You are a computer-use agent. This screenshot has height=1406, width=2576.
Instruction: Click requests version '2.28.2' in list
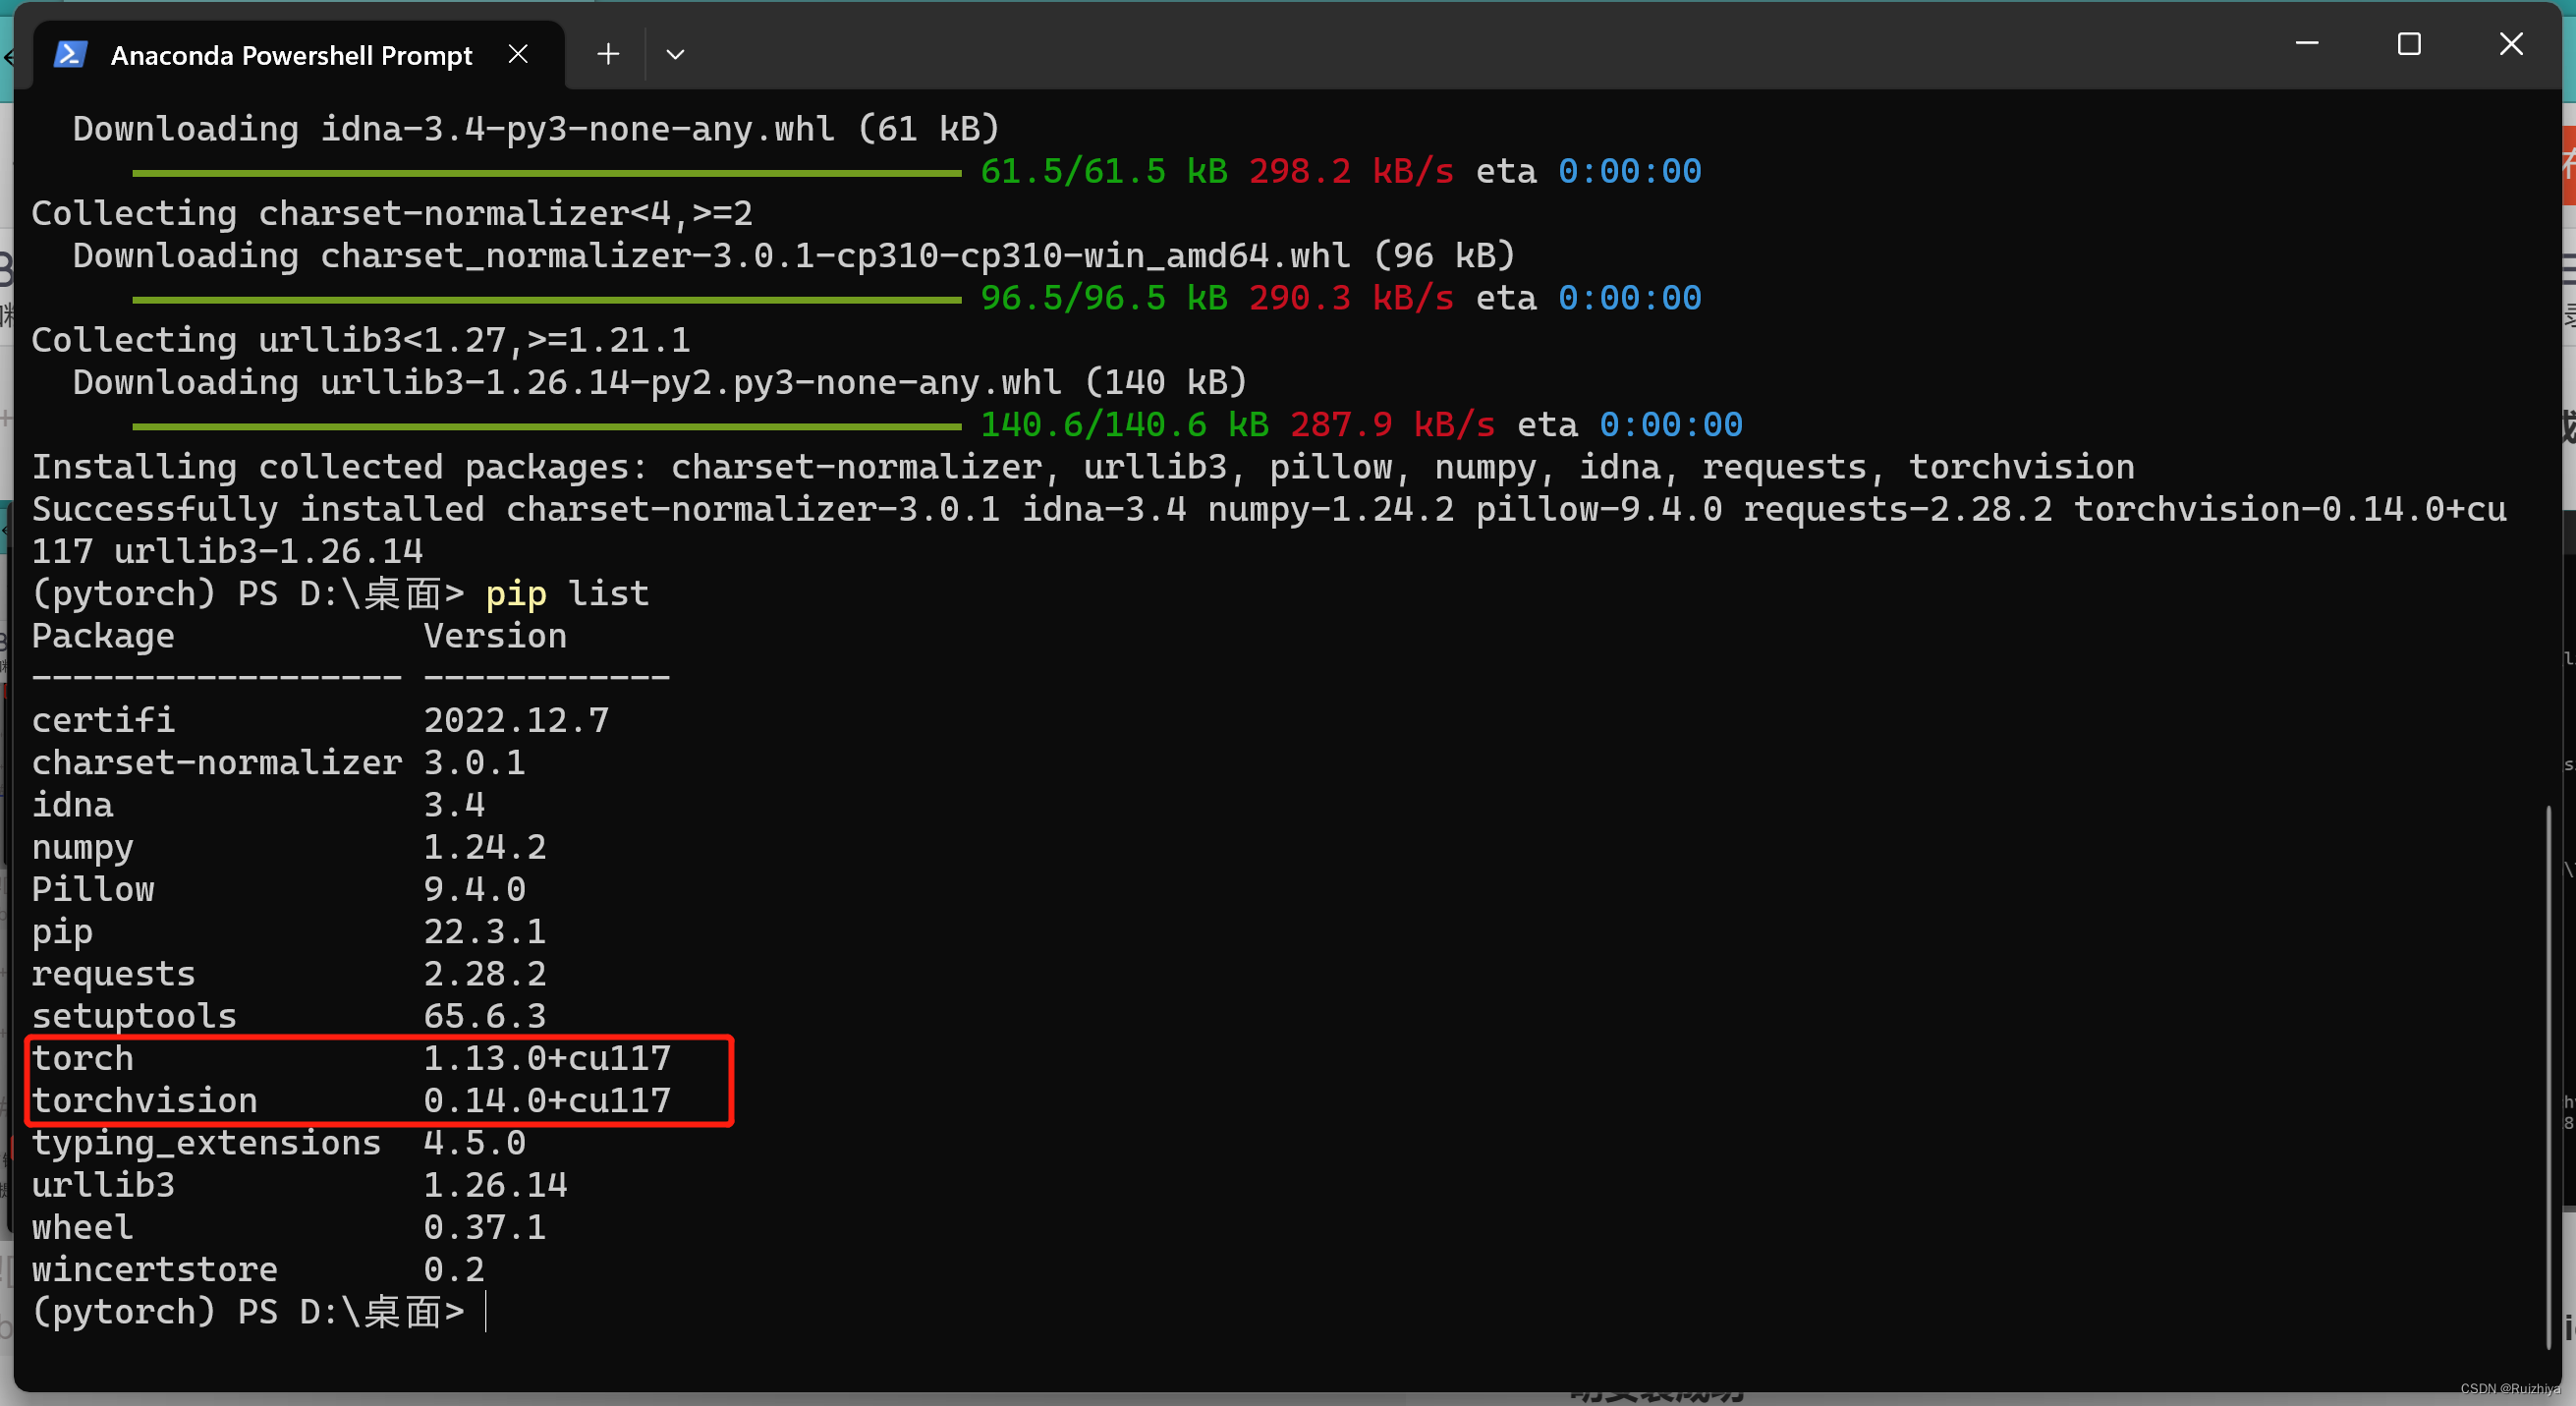pos(485,974)
